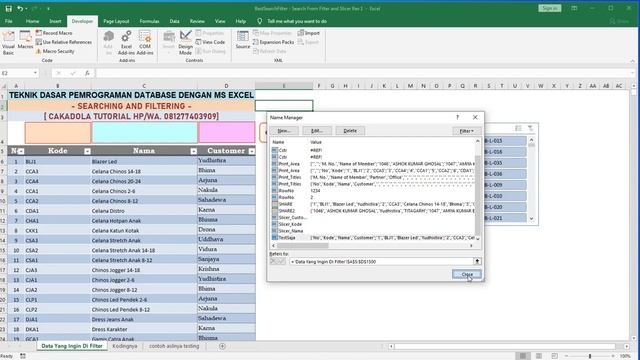
Task: Click the zoom slider in status bar
Action: [x=589, y=356]
